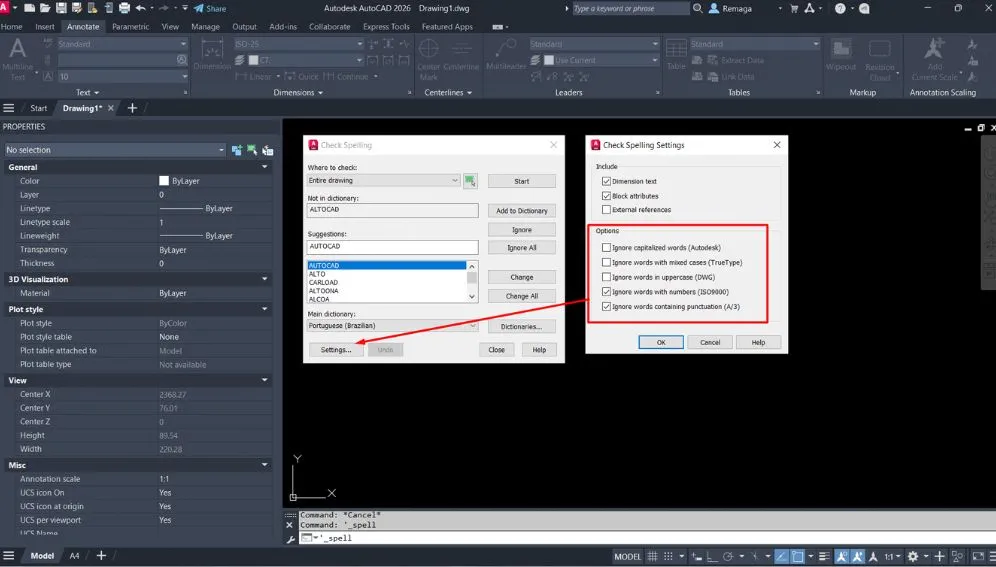Image resolution: width=996 pixels, height=567 pixels.
Task: Open the Home ribbon tab
Action: [11, 27]
